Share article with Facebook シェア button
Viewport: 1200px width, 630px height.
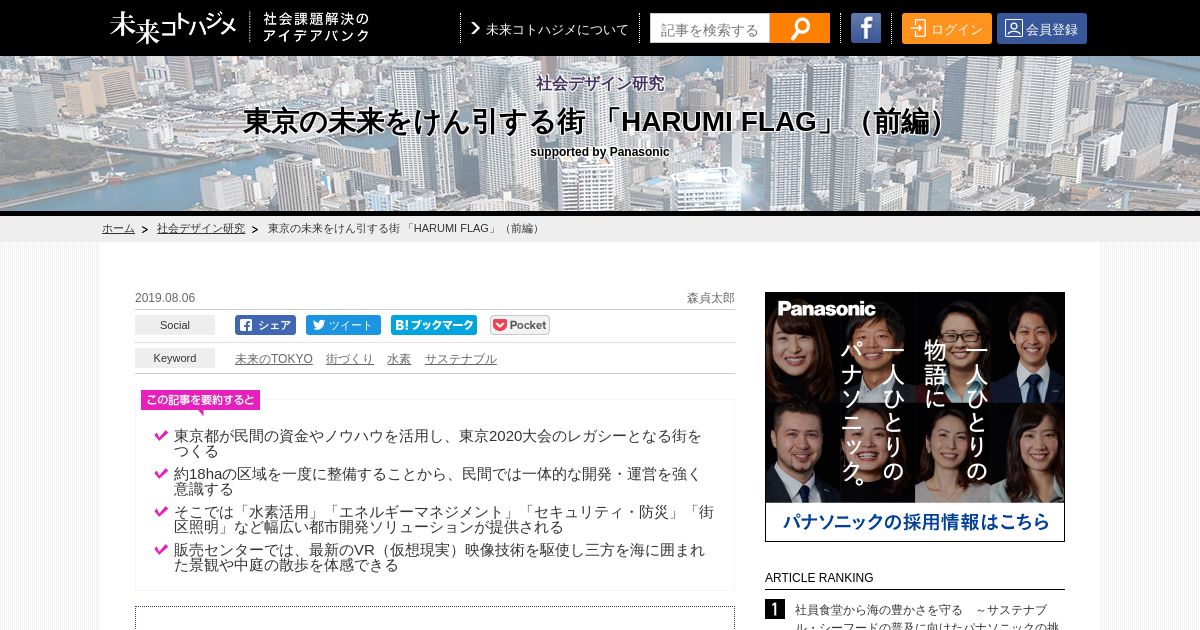[x=265, y=325]
